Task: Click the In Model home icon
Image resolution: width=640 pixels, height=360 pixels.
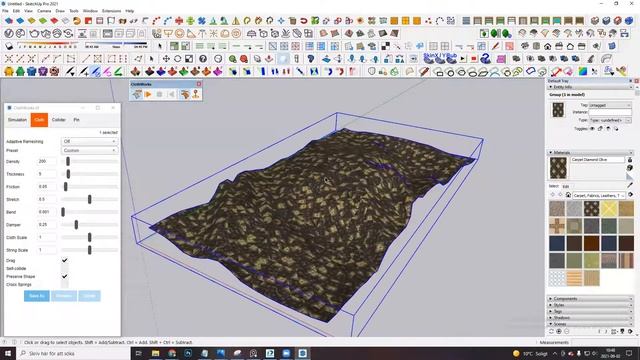Action: [568, 195]
